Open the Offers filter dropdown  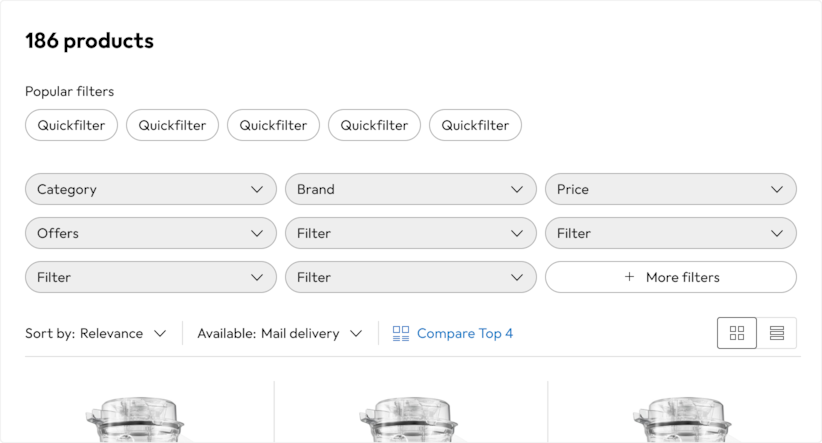150,233
